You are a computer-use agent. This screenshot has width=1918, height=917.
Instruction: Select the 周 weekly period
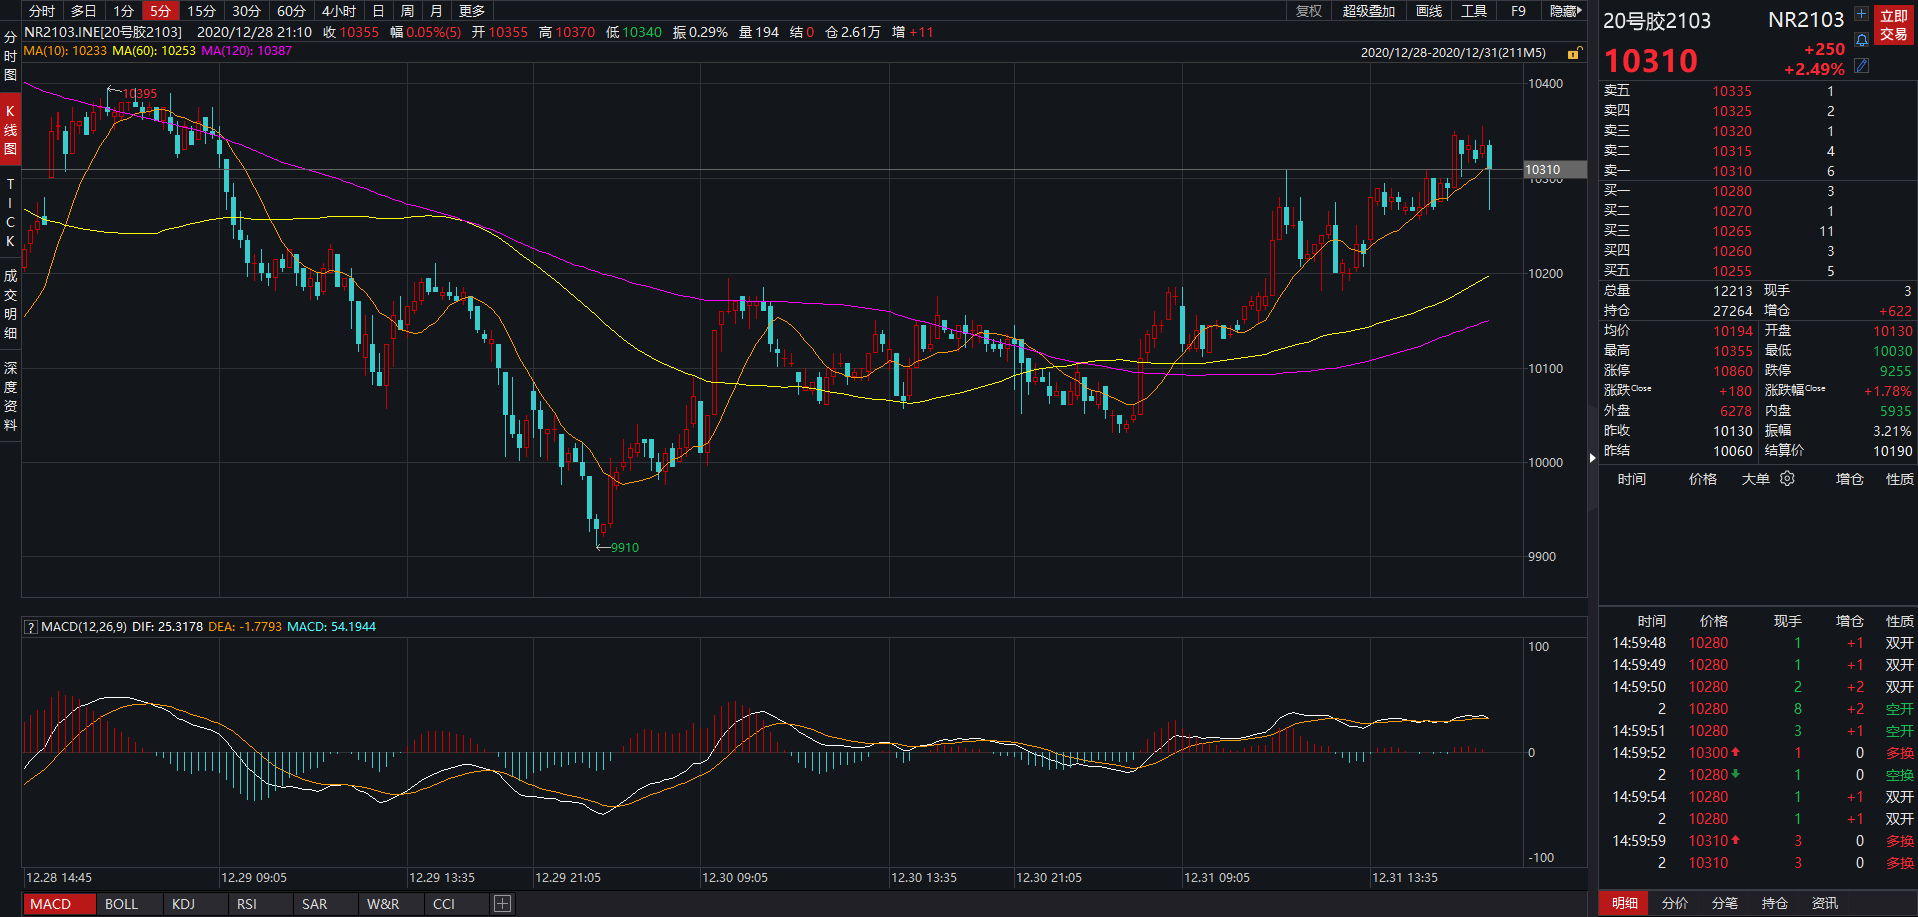[407, 11]
